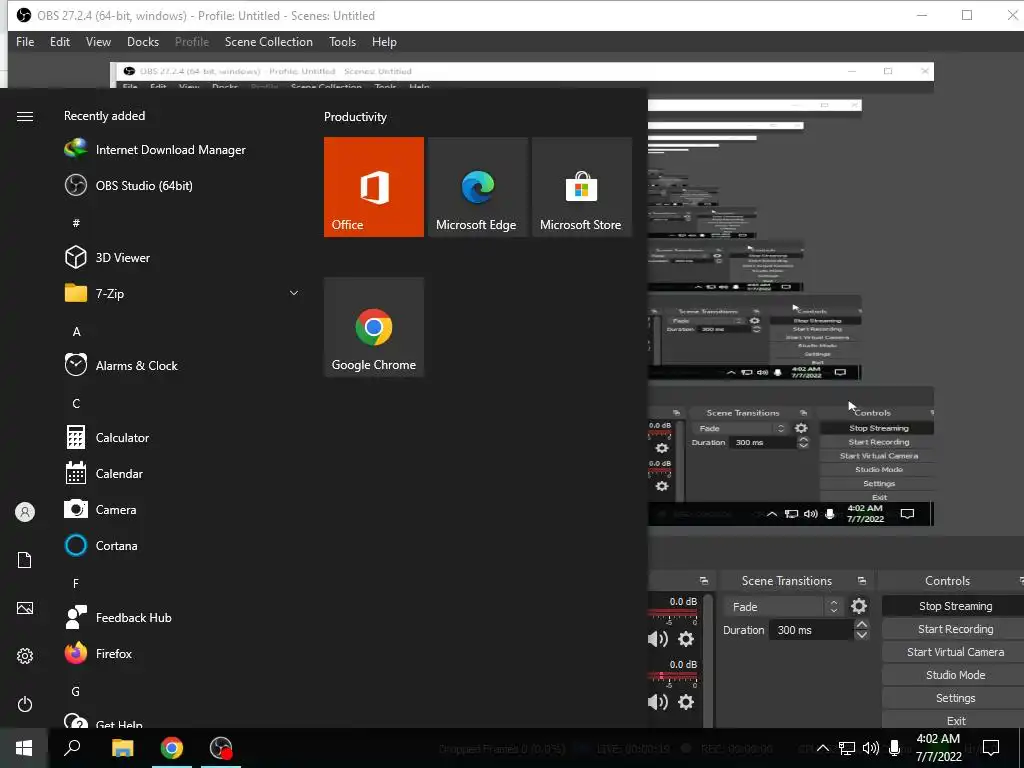Image resolution: width=1024 pixels, height=768 pixels.
Task: Increase transition Duration with up arrow
Action: [861, 624]
